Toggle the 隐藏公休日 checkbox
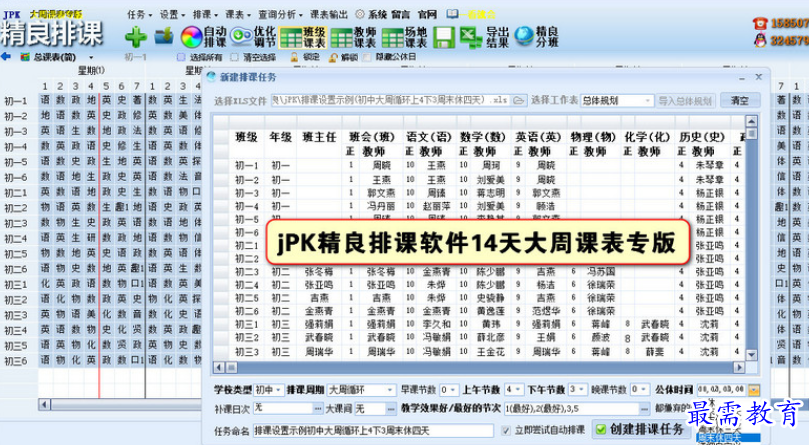This screenshot has width=809, height=445. pyautogui.click(x=367, y=57)
